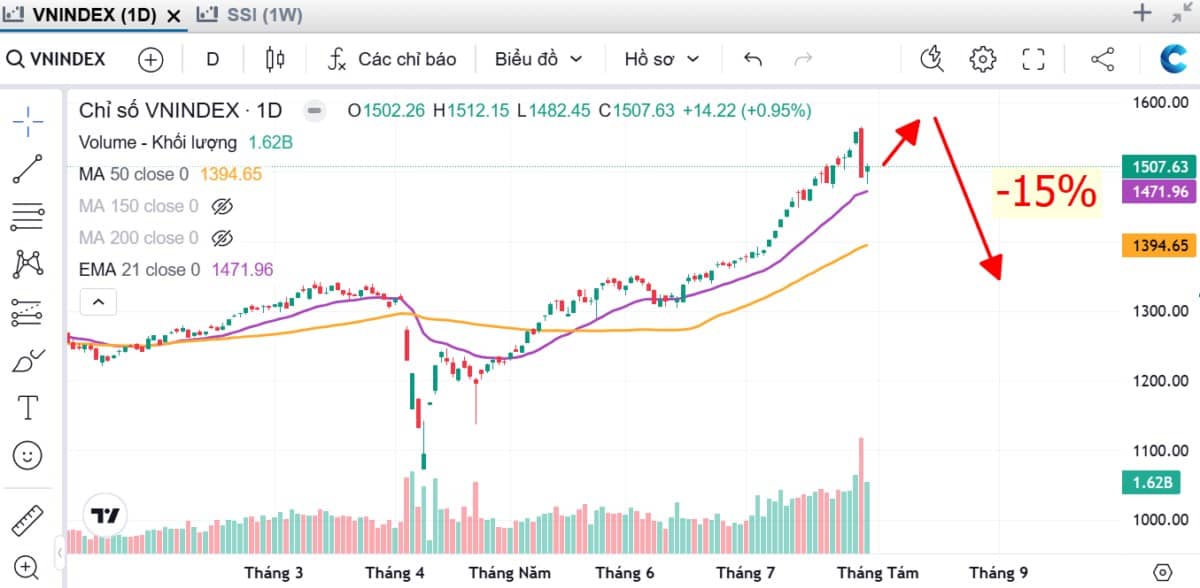Select the ruler measure tool

(x=28, y=521)
